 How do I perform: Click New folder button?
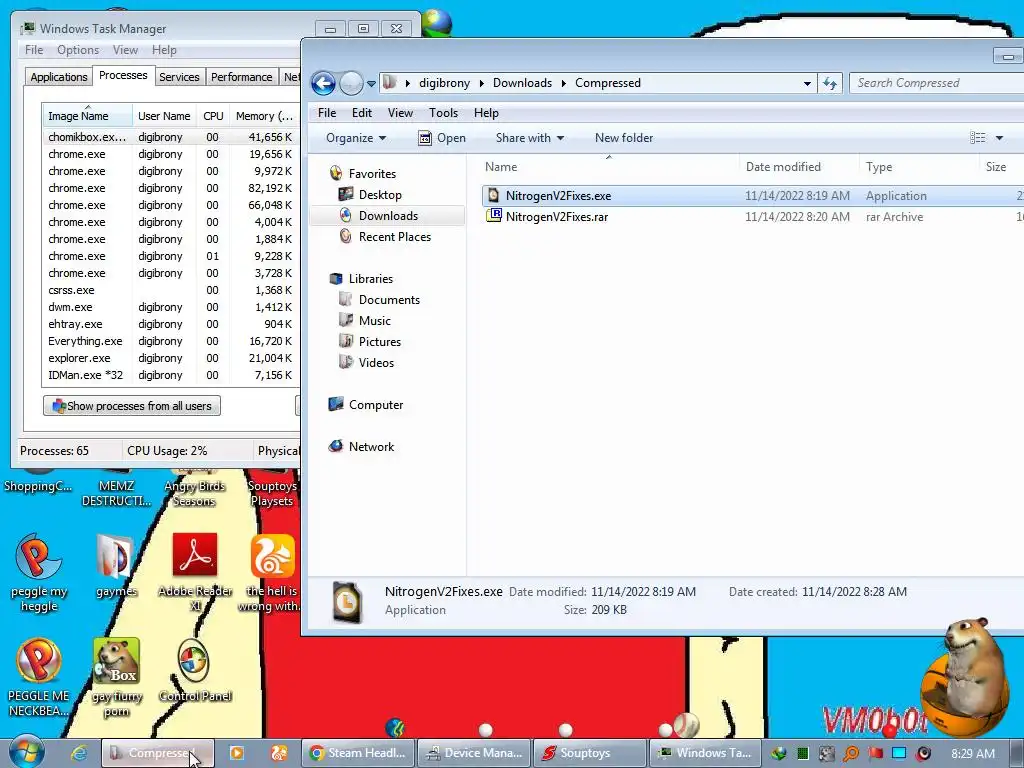[x=624, y=138]
